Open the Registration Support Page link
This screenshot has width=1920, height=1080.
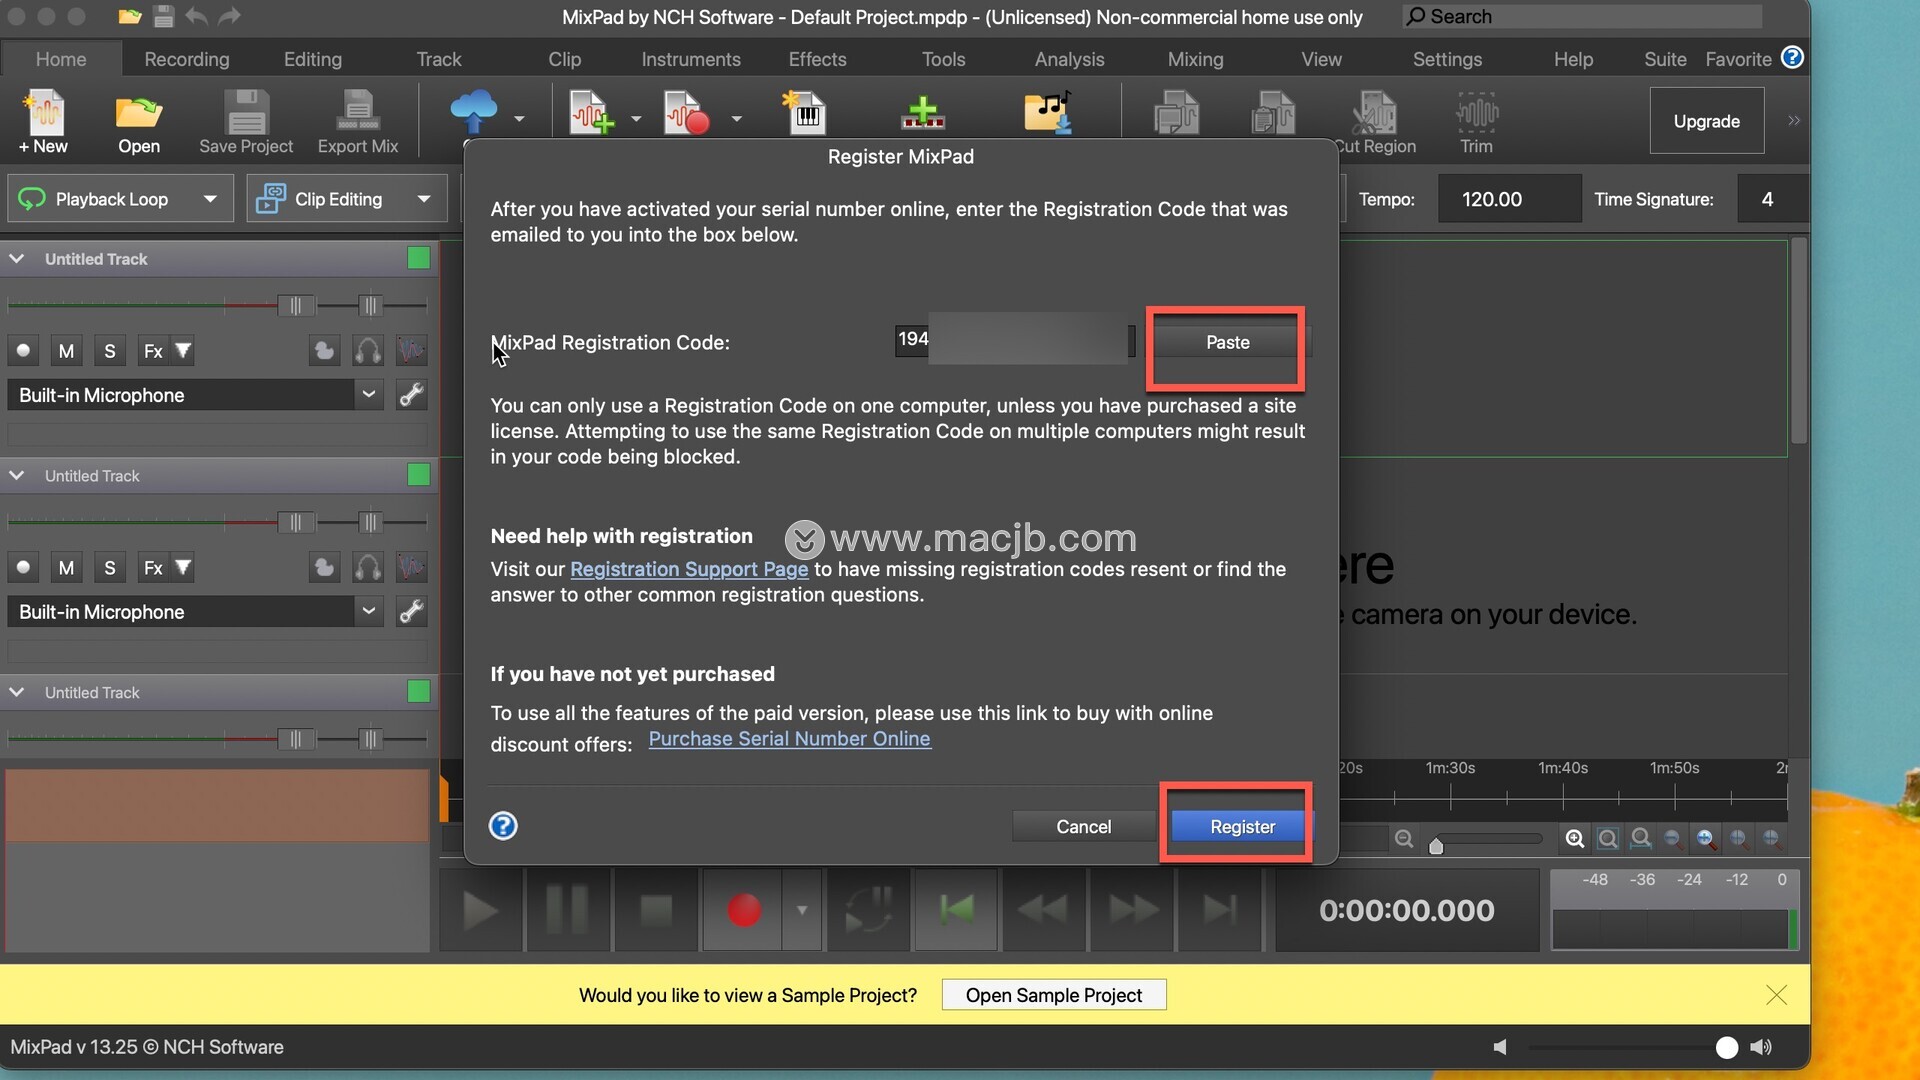[x=689, y=569]
